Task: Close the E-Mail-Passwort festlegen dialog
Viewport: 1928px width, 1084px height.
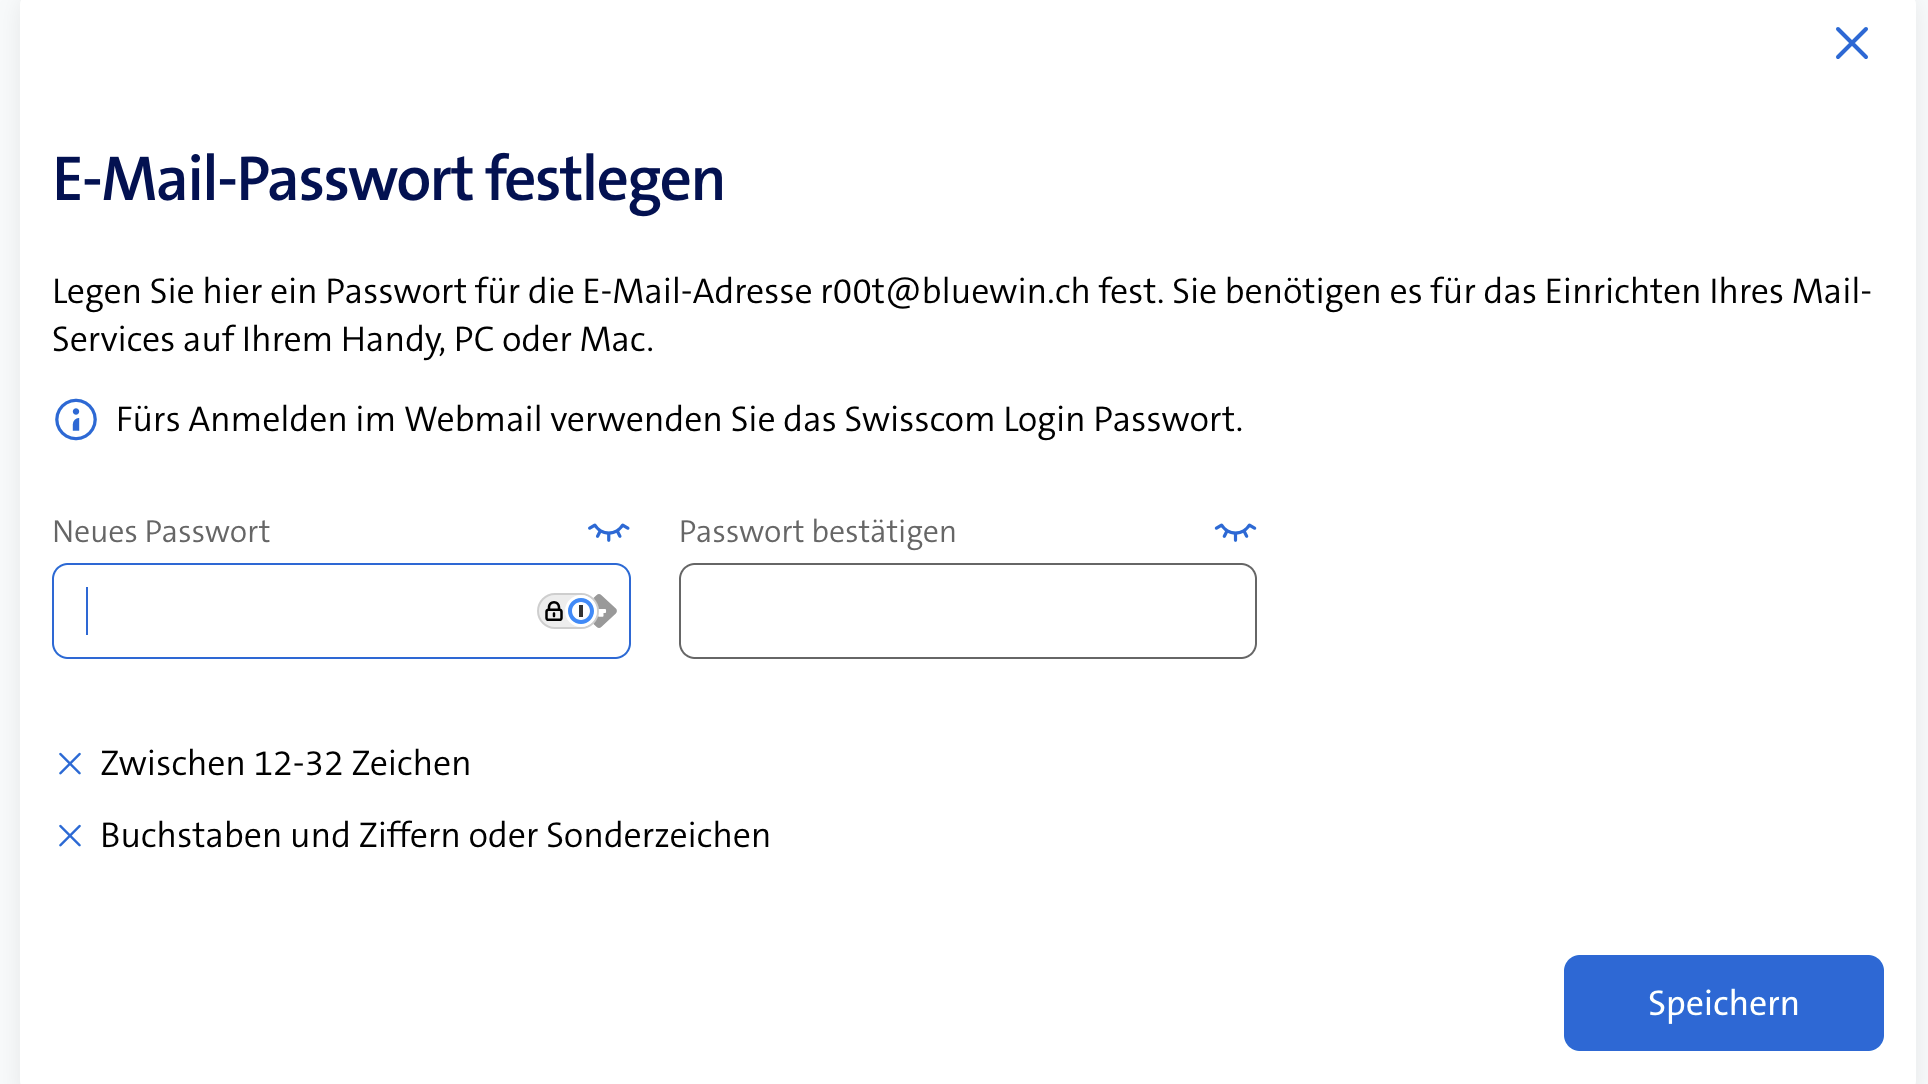Action: point(1851,43)
